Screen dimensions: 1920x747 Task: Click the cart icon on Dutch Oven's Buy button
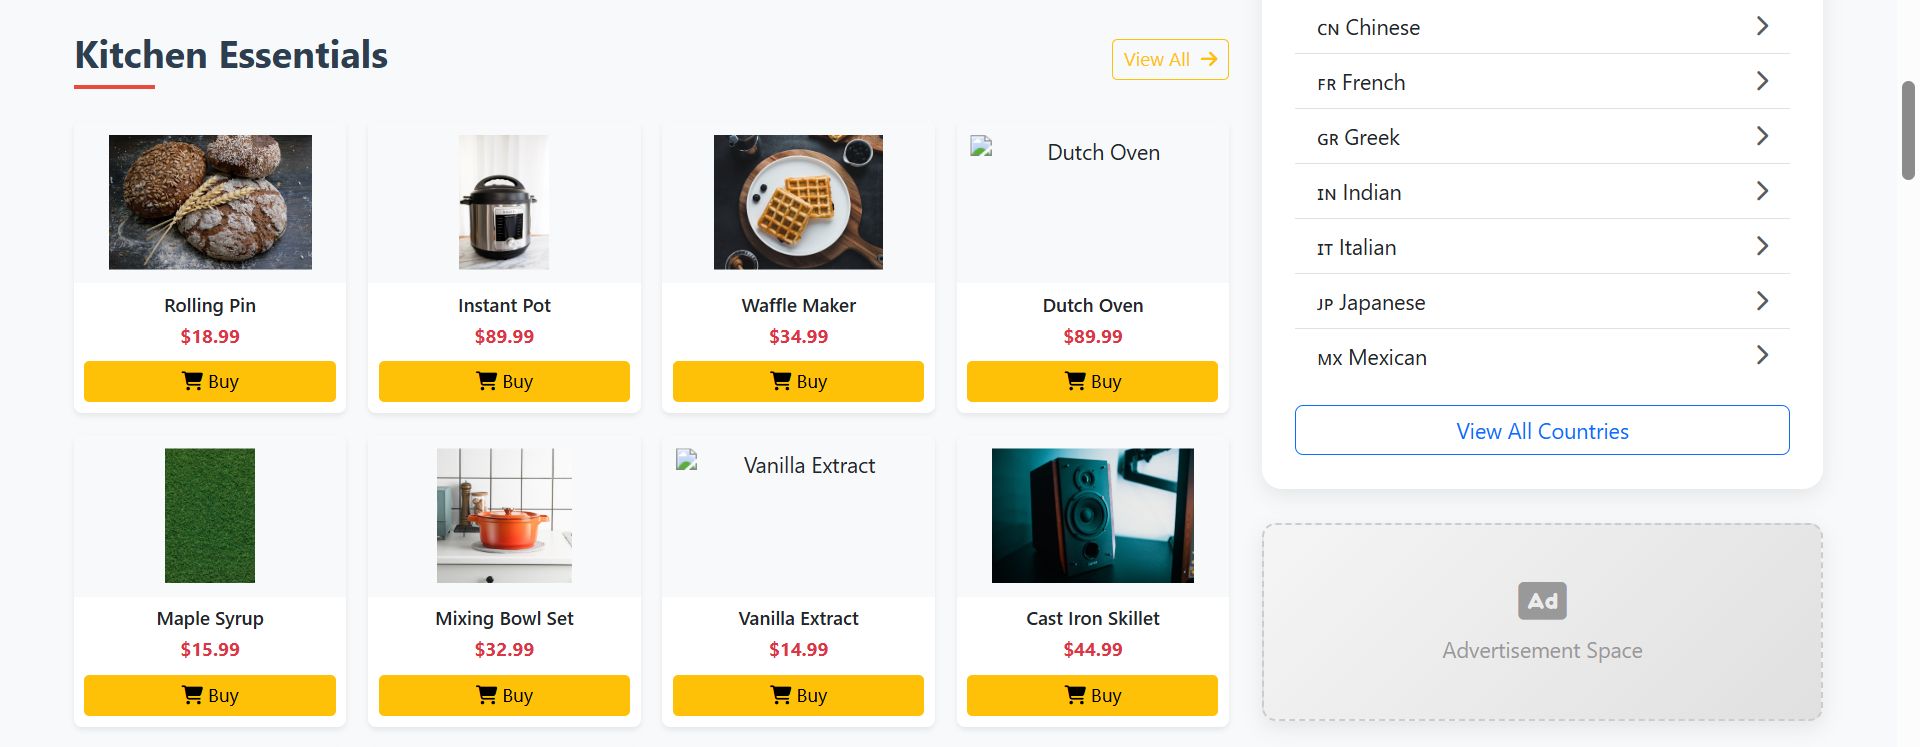coord(1075,381)
